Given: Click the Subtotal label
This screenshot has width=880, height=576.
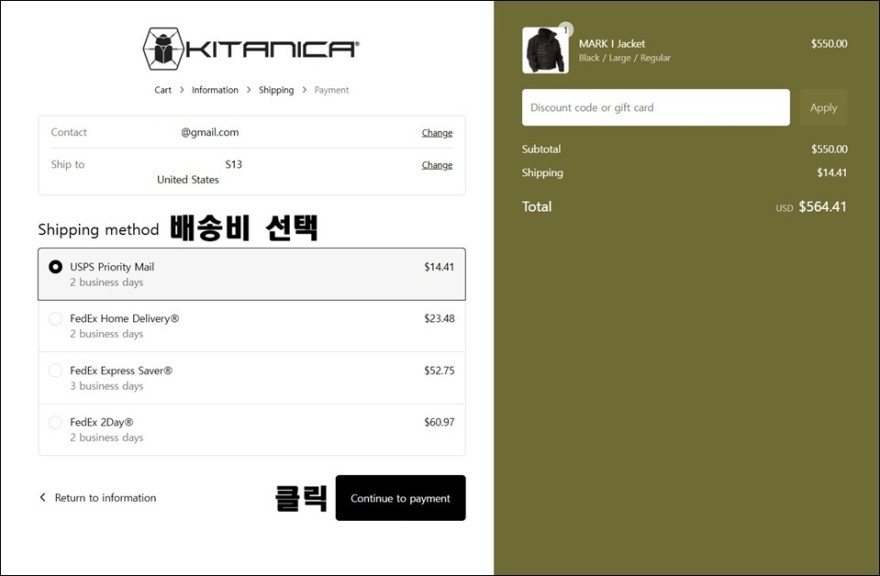Looking at the screenshot, I should click(541, 149).
